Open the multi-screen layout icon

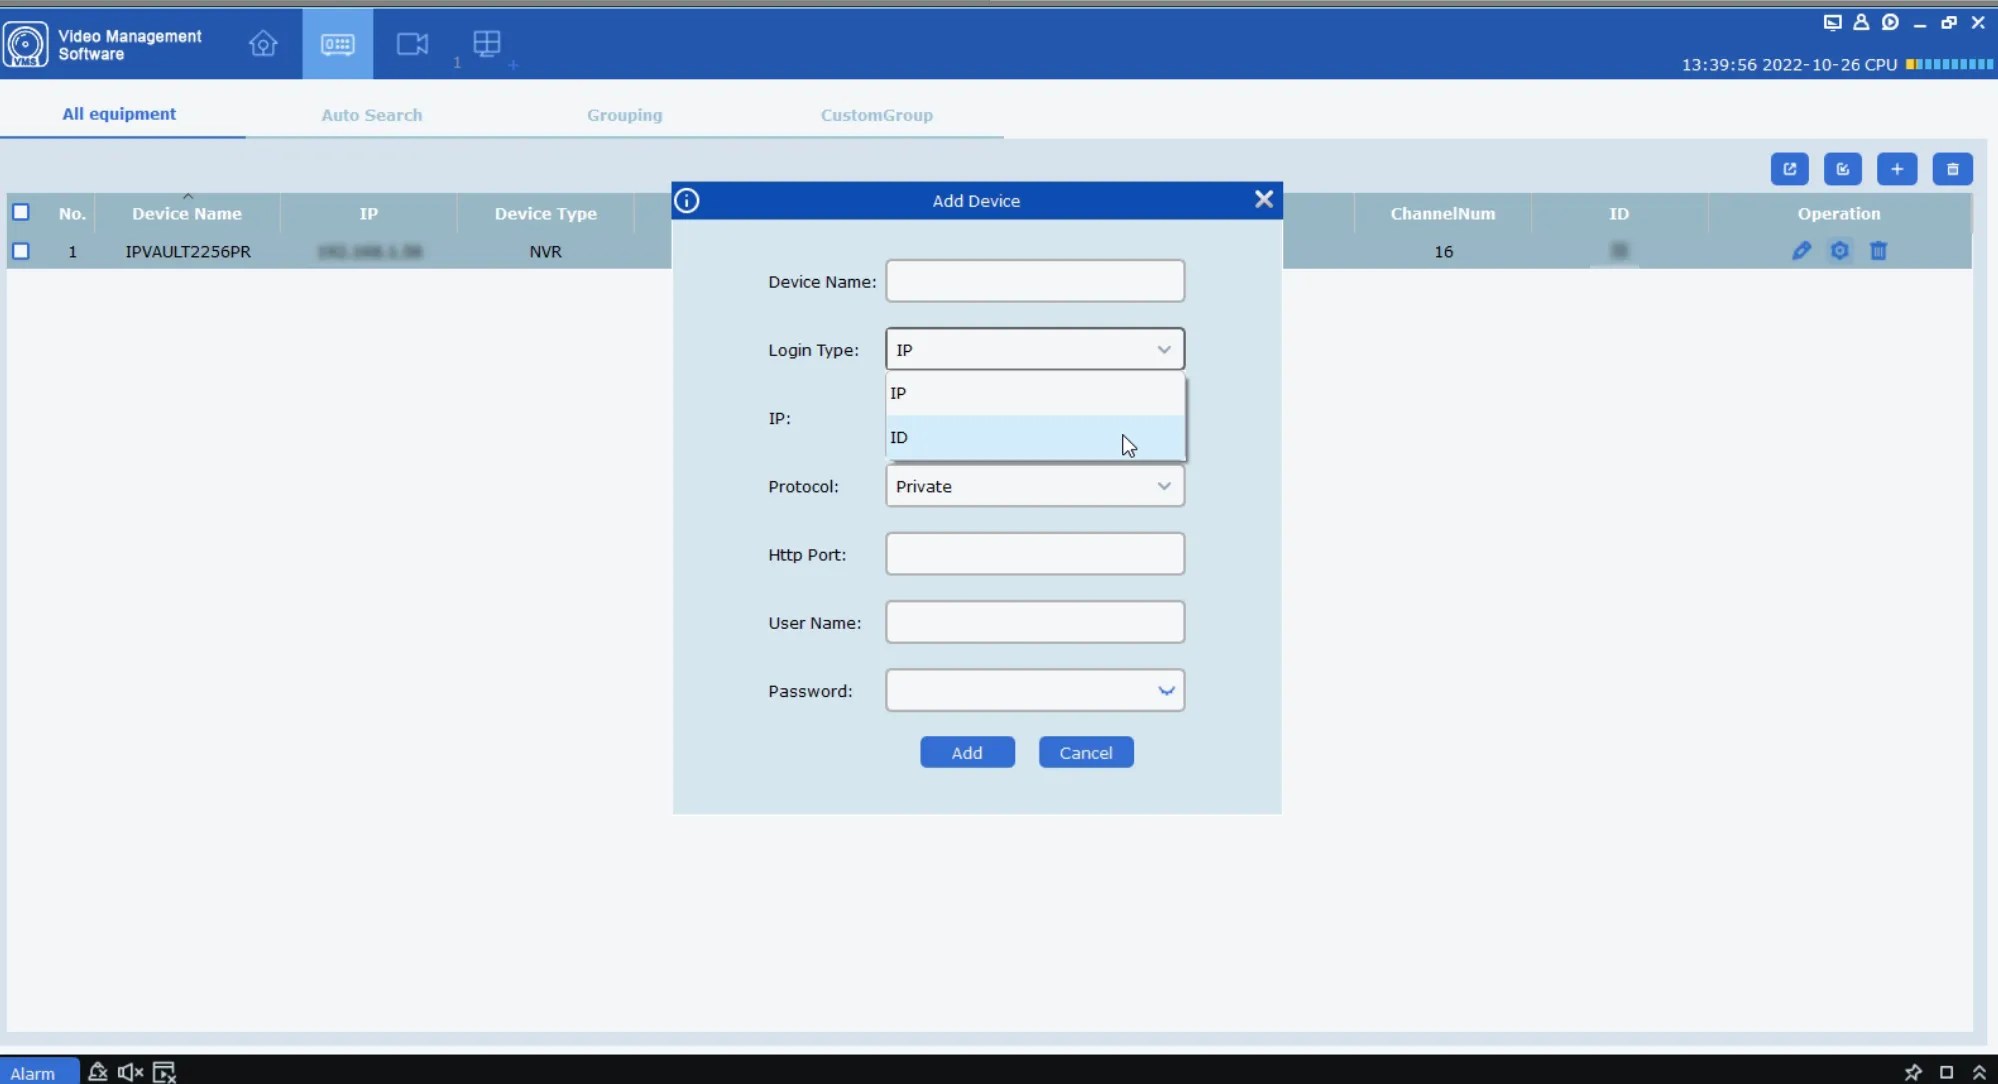click(x=487, y=44)
